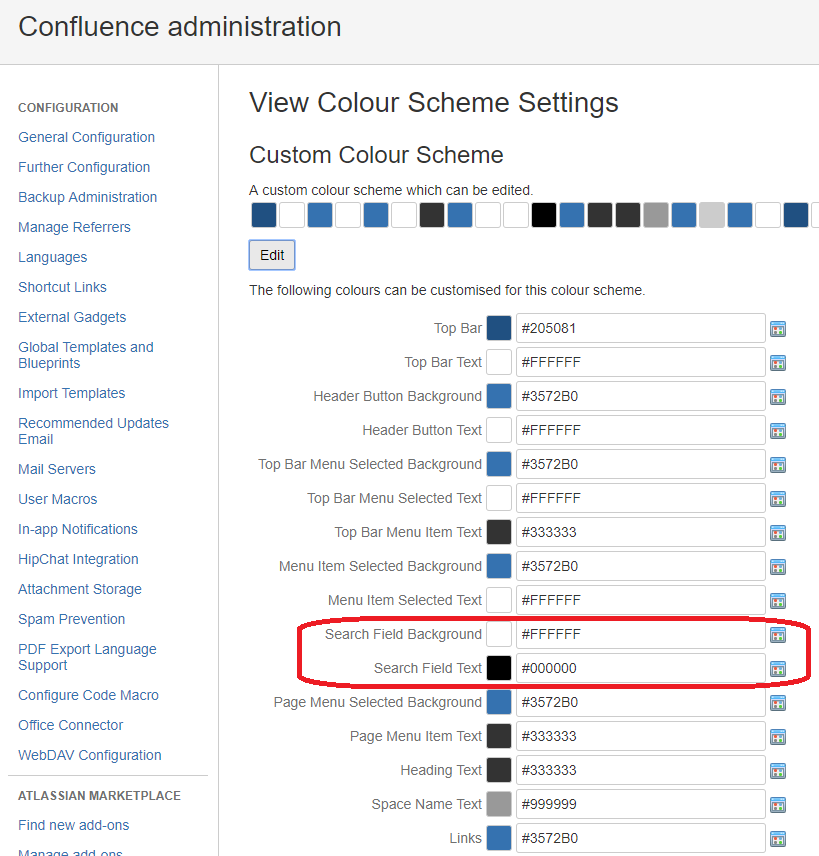Open the colour picker for Page Menu Item Text

click(778, 736)
